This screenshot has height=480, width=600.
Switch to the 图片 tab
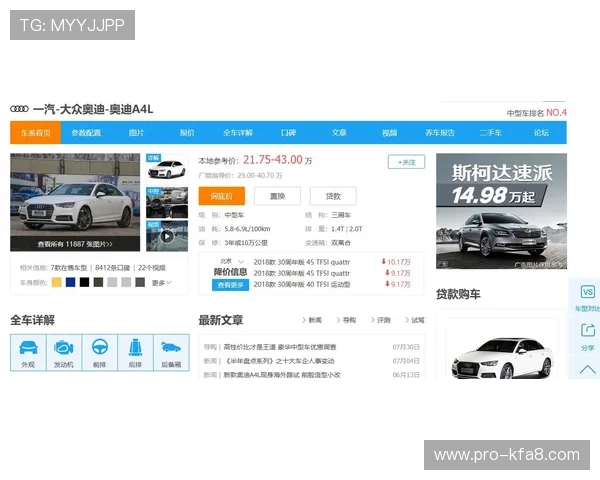pyautogui.click(x=137, y=133)
